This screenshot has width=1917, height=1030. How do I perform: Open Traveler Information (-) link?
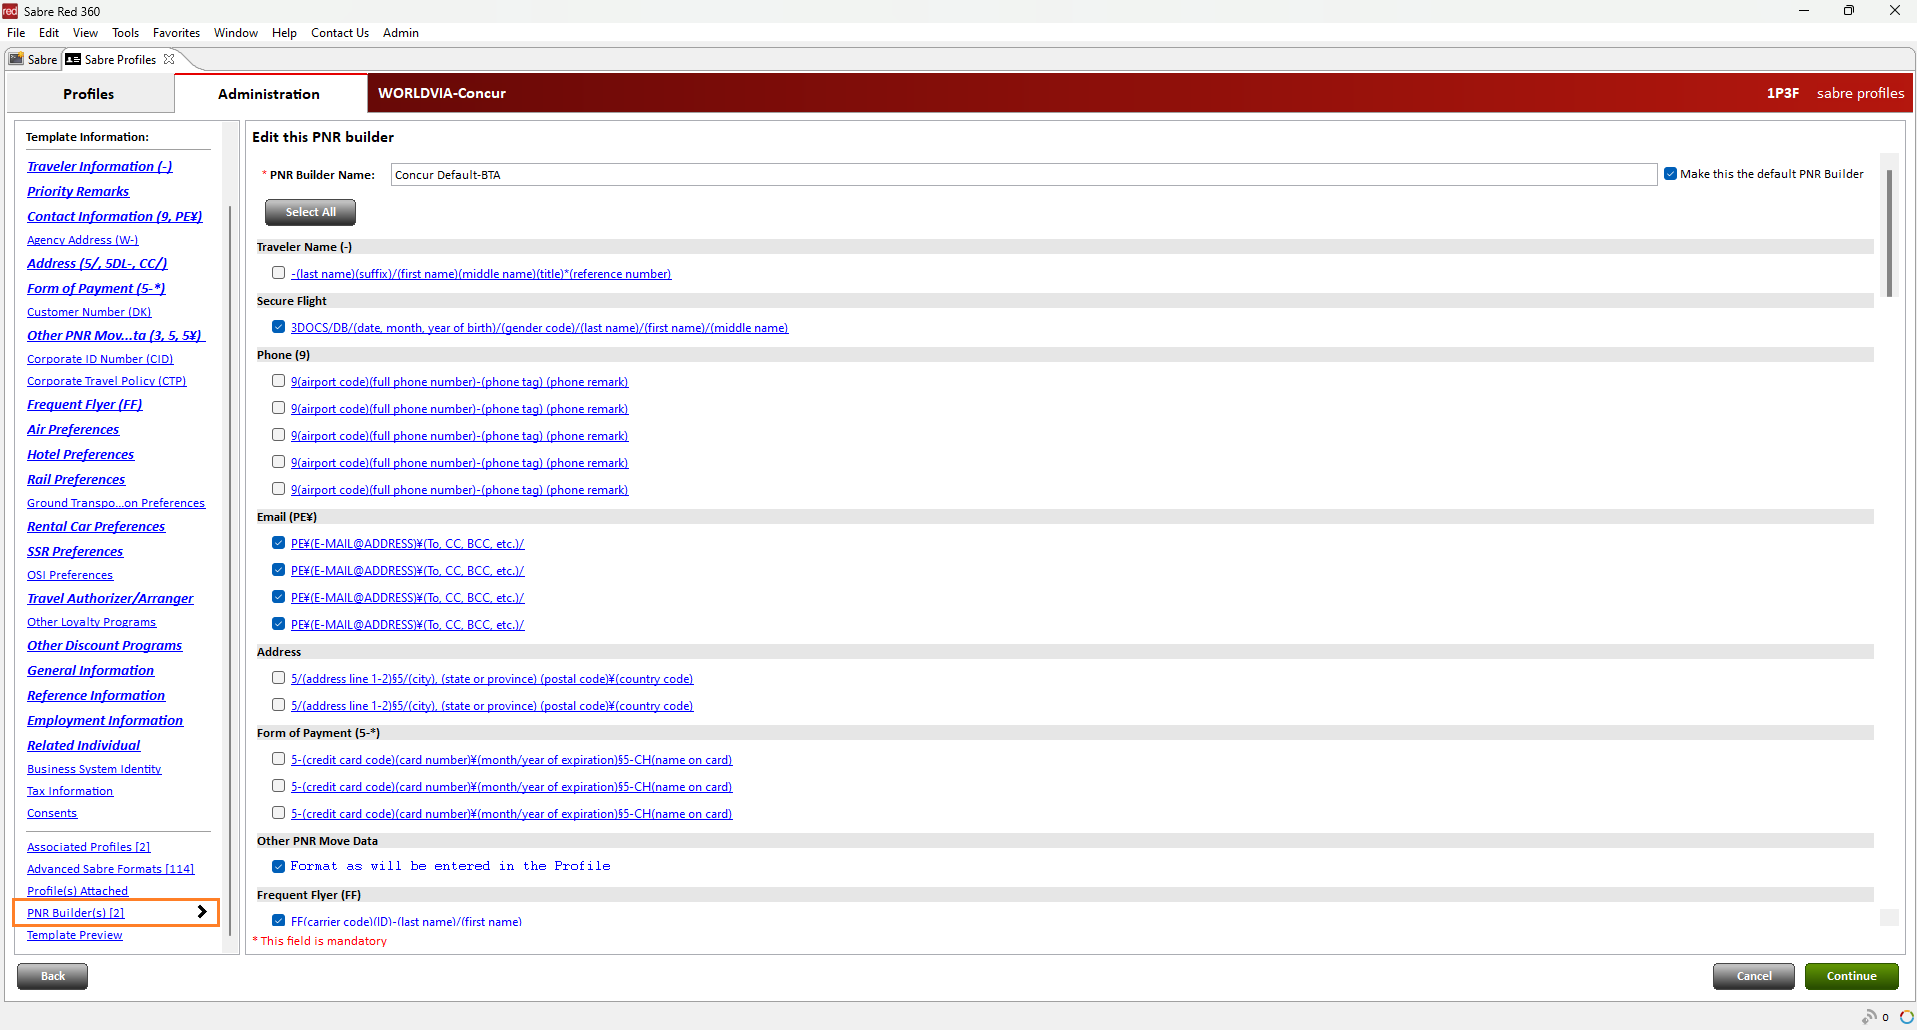pyautogui.click(x=99, y=167)
